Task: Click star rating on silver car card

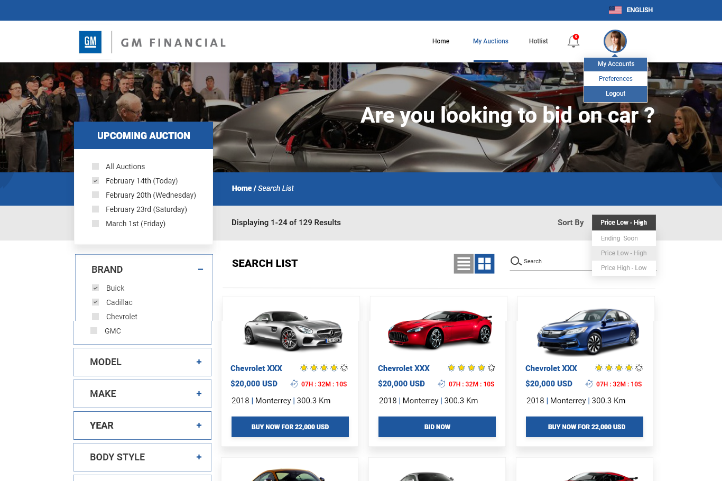Action: (x=324, y=368)
